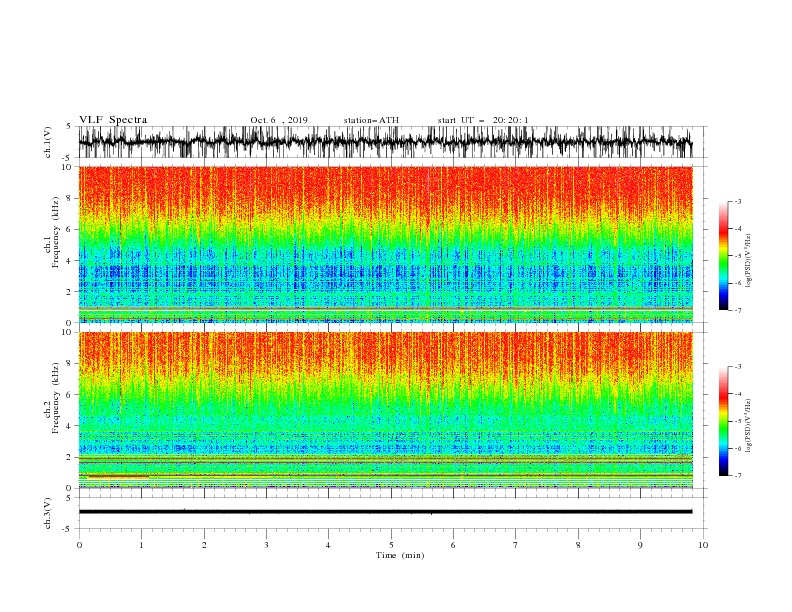Image resolution: width=792 pixels, height=612 pixels.
Task: Click the time axis tick label "7"
Action: tap(516, 545)
